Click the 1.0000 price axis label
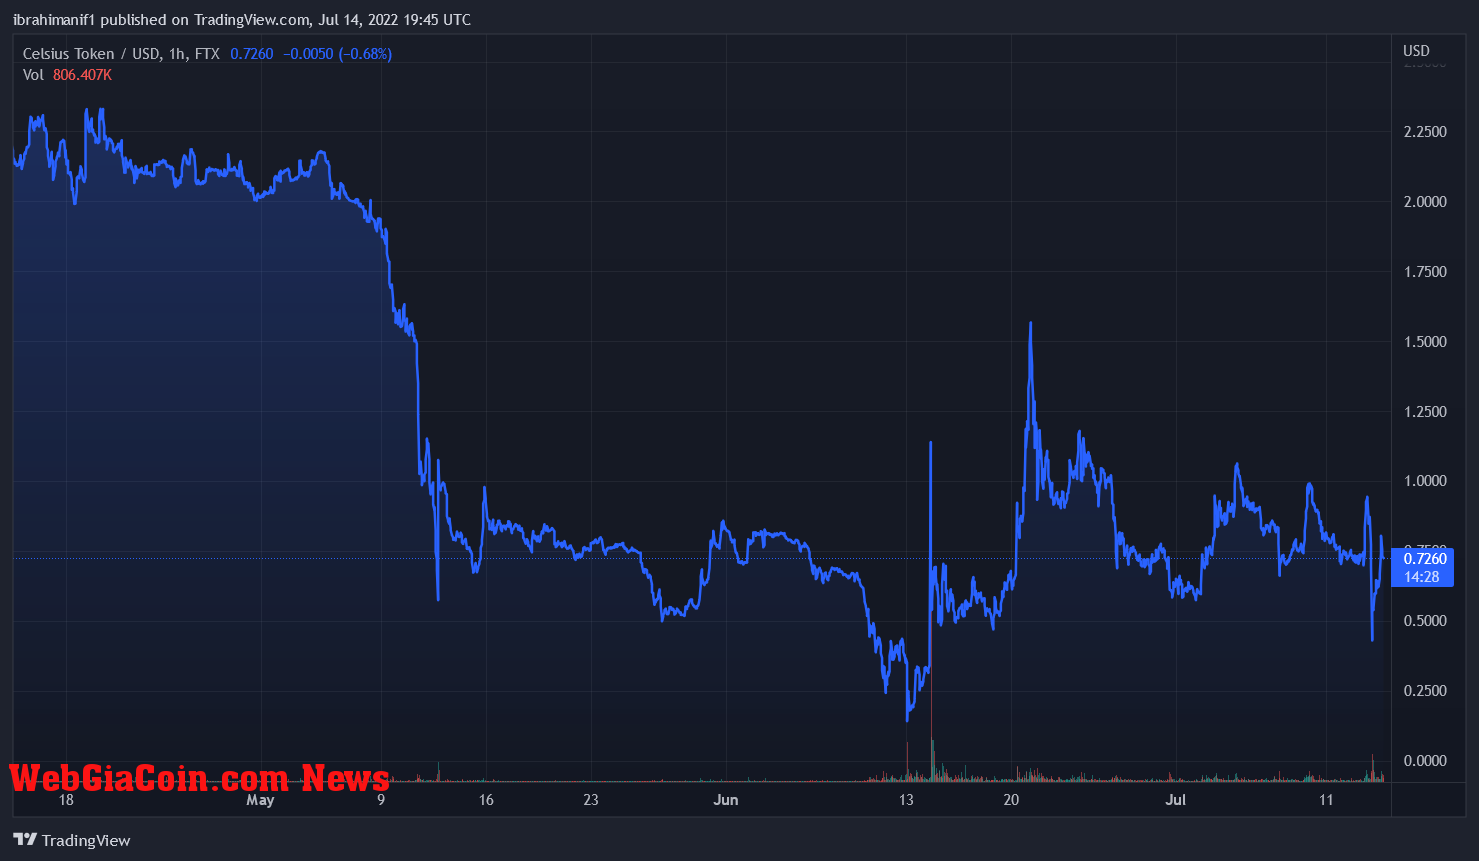Screen dimensions: 1479x861 [1425, 481]
